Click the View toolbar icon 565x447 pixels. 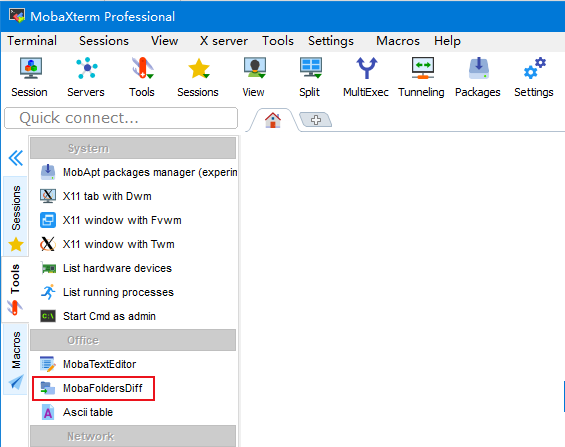click(254, 68)
